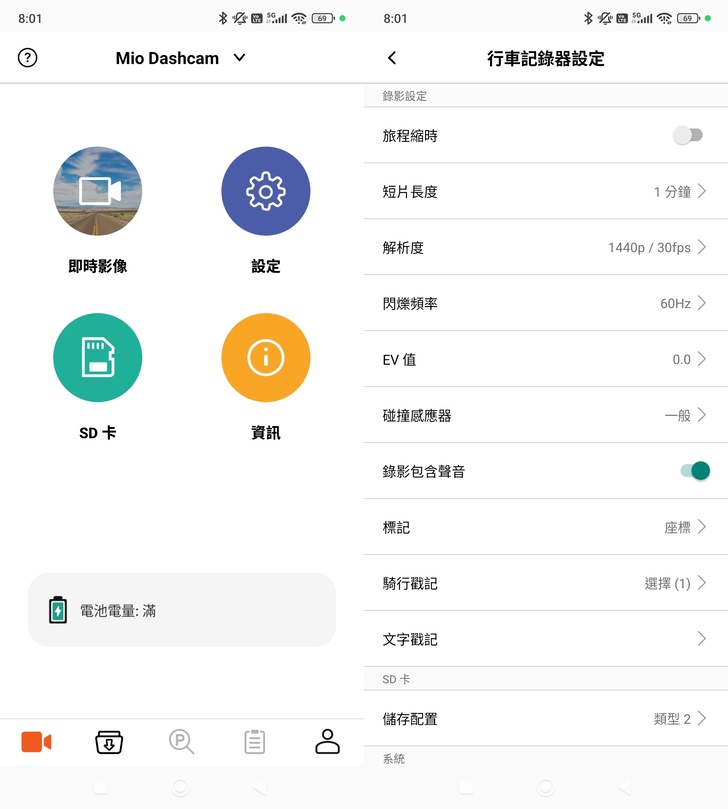Tap the Android home button on left phone
The height and width of the screenshot is (809, 728).
click(180, 787)
